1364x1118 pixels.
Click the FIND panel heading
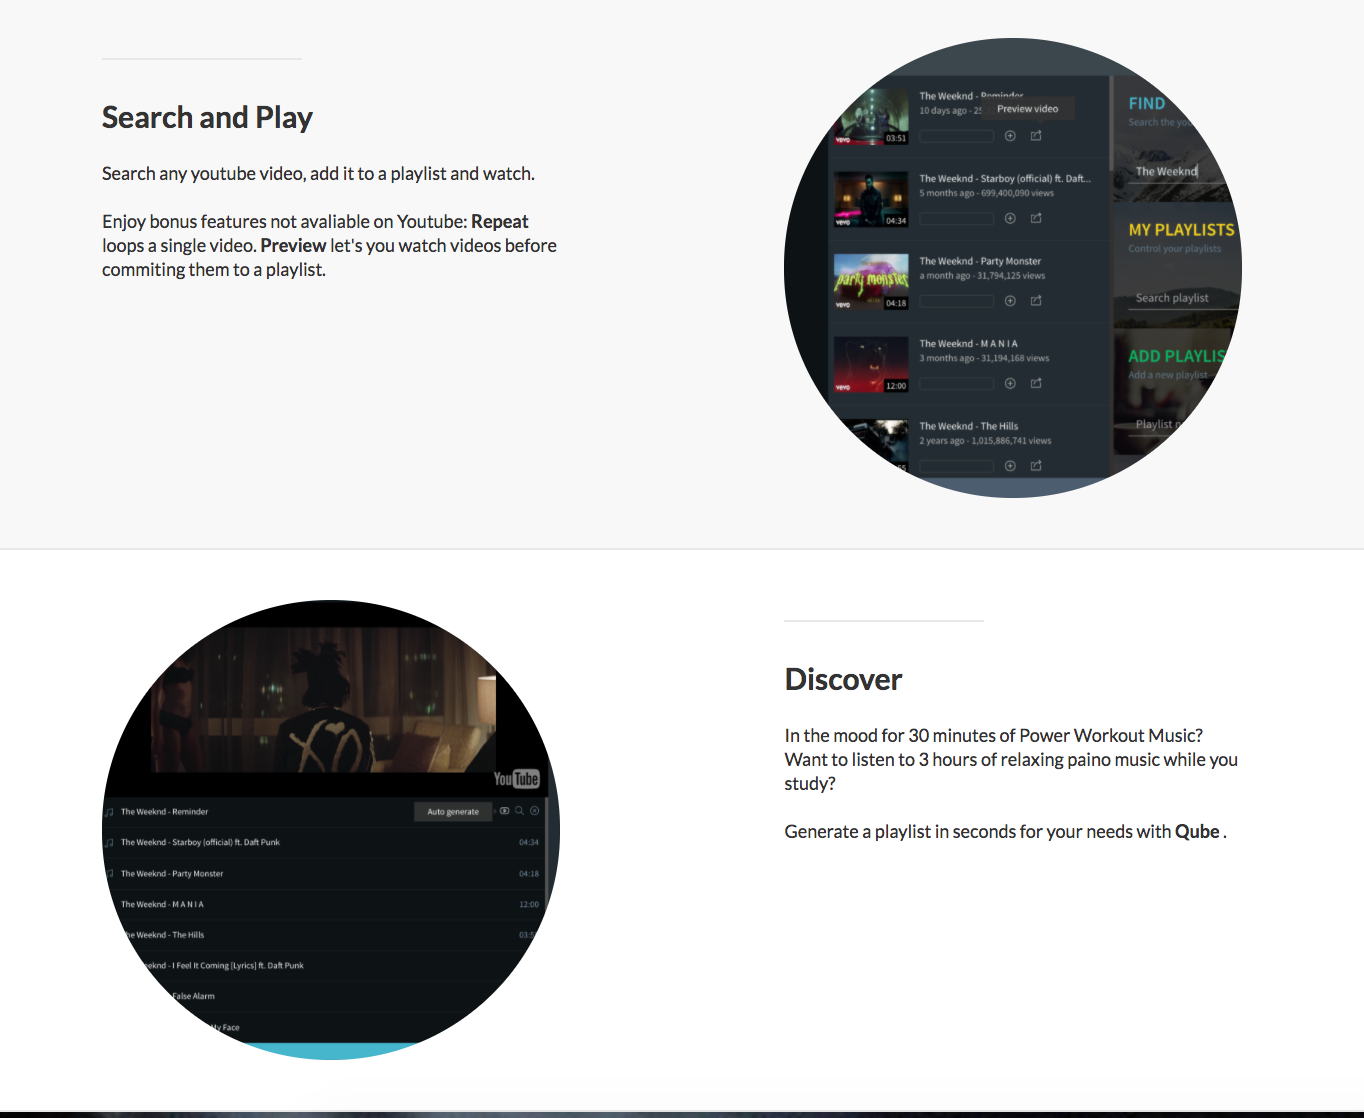coord(1147,103)
